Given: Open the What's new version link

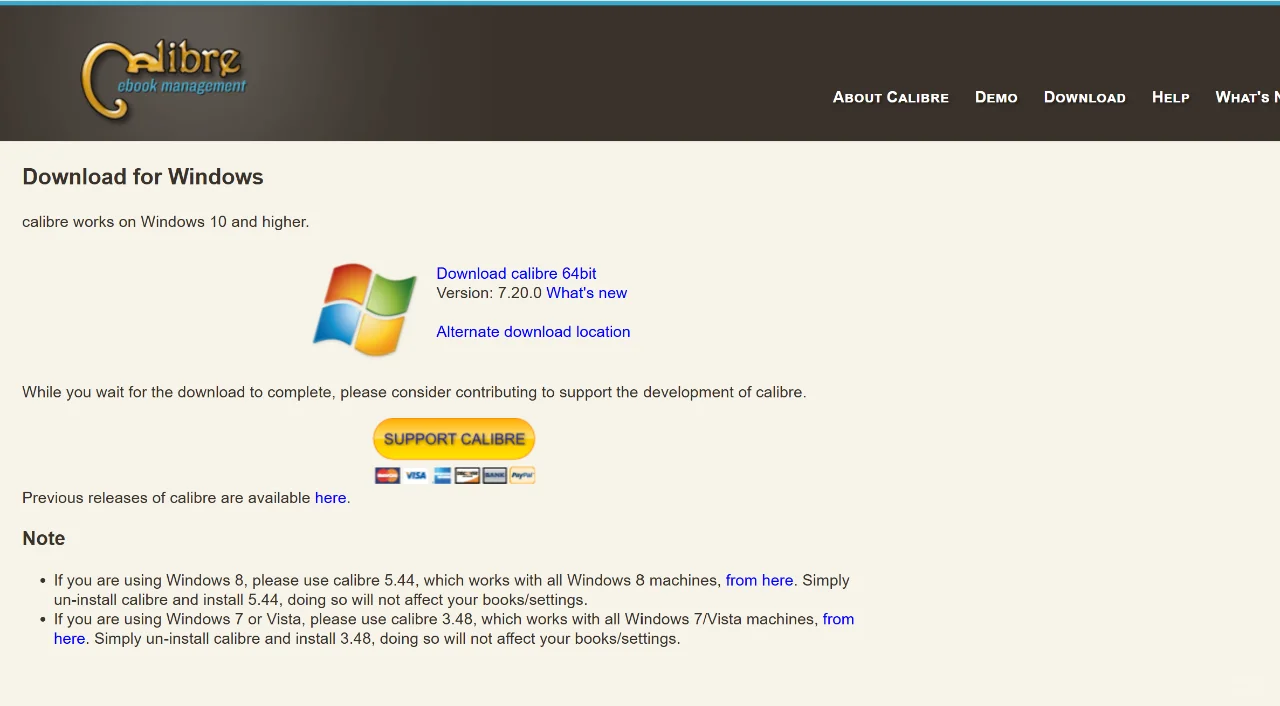Looking at the screenshot, I should [587, 293].
